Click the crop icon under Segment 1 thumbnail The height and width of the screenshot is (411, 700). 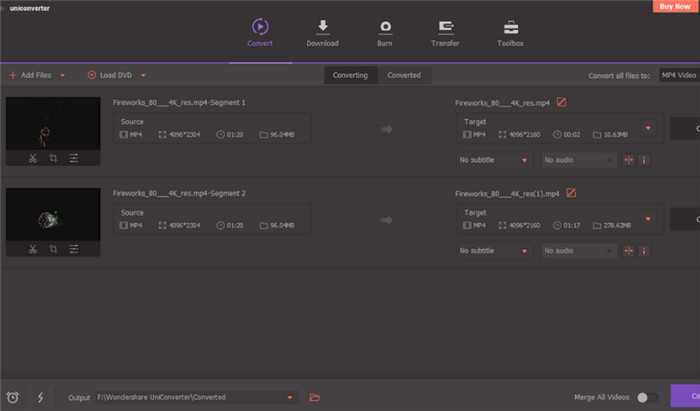[53, 158]
